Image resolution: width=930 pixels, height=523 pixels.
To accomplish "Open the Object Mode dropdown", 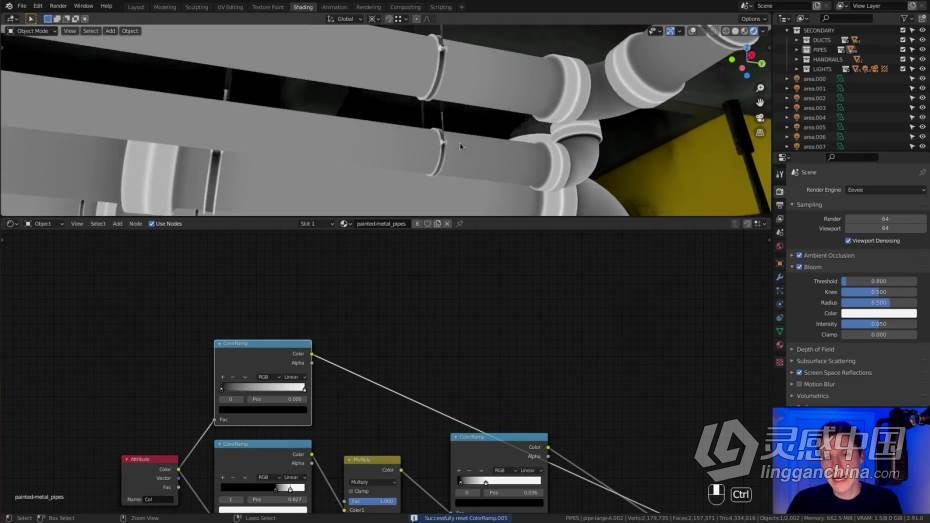I will (x=31, y=31).
